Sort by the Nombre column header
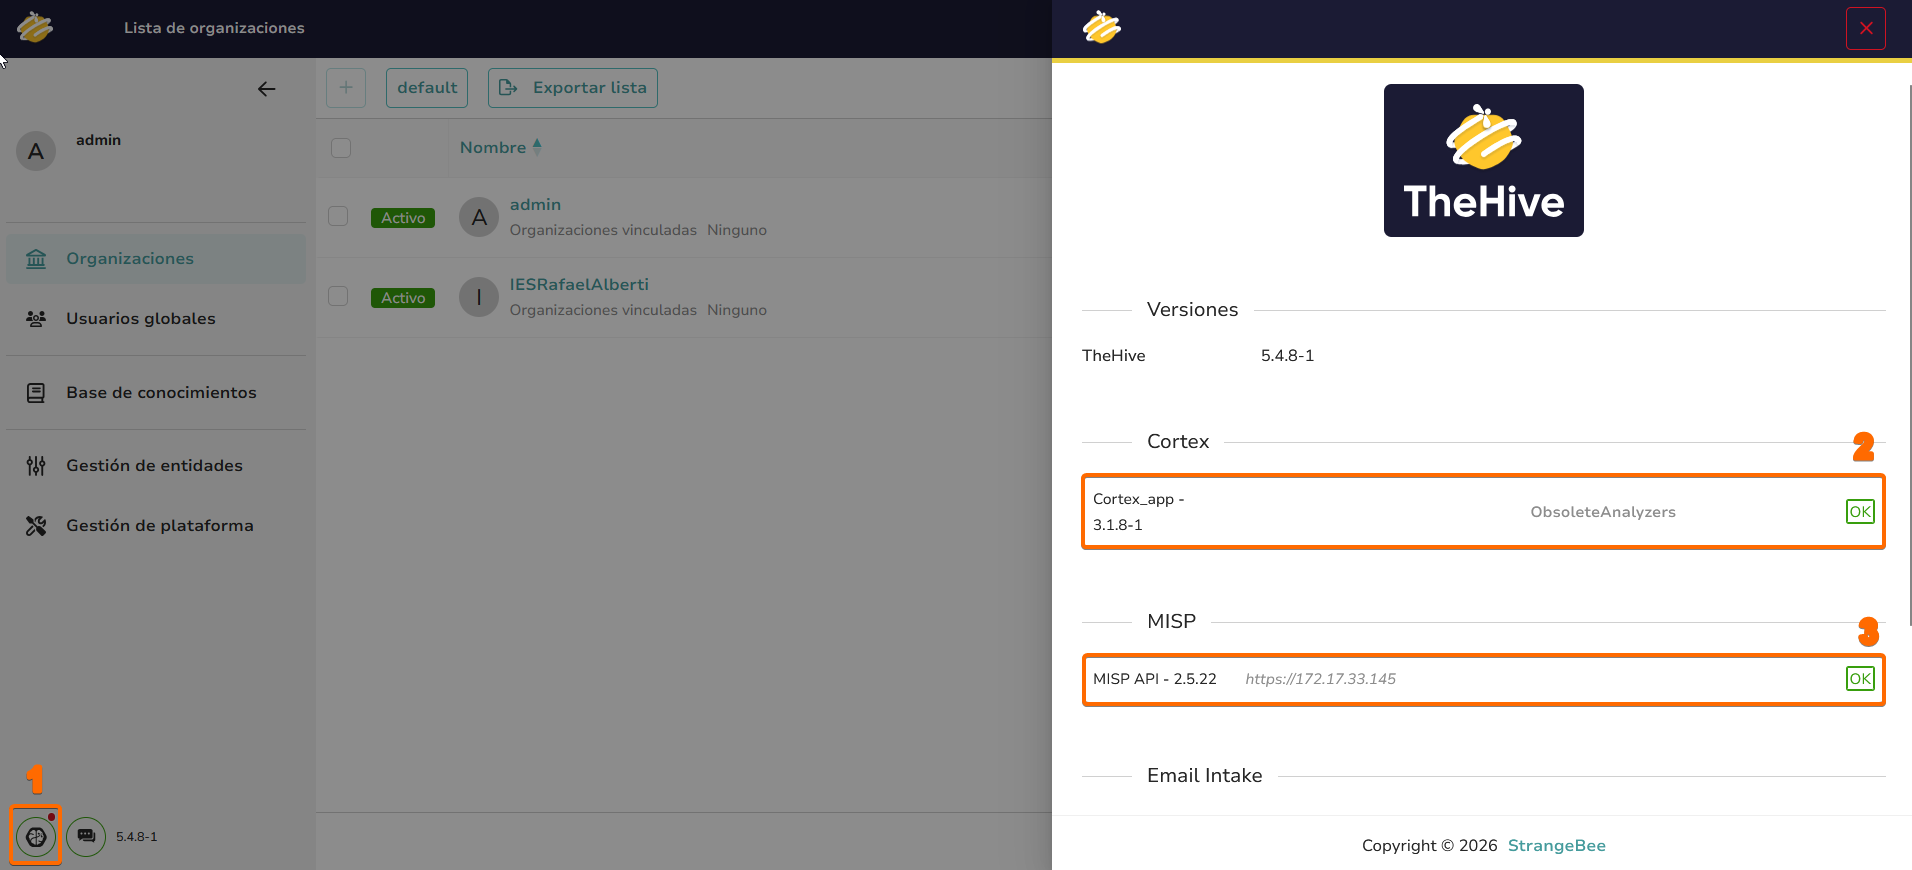This screenshot has width=1912, height=870. 500,148
